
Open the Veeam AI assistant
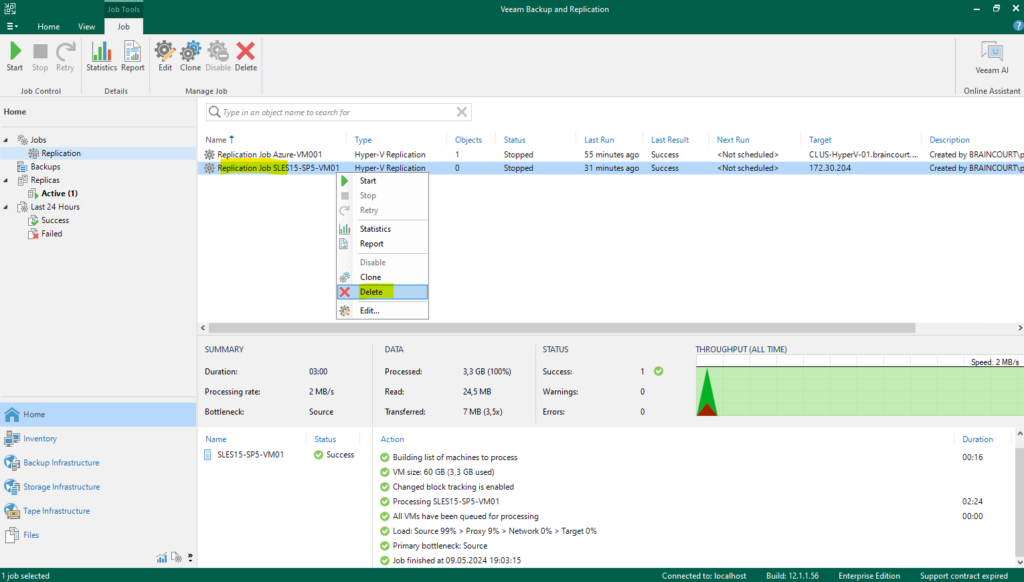click(x=991, y=58)
